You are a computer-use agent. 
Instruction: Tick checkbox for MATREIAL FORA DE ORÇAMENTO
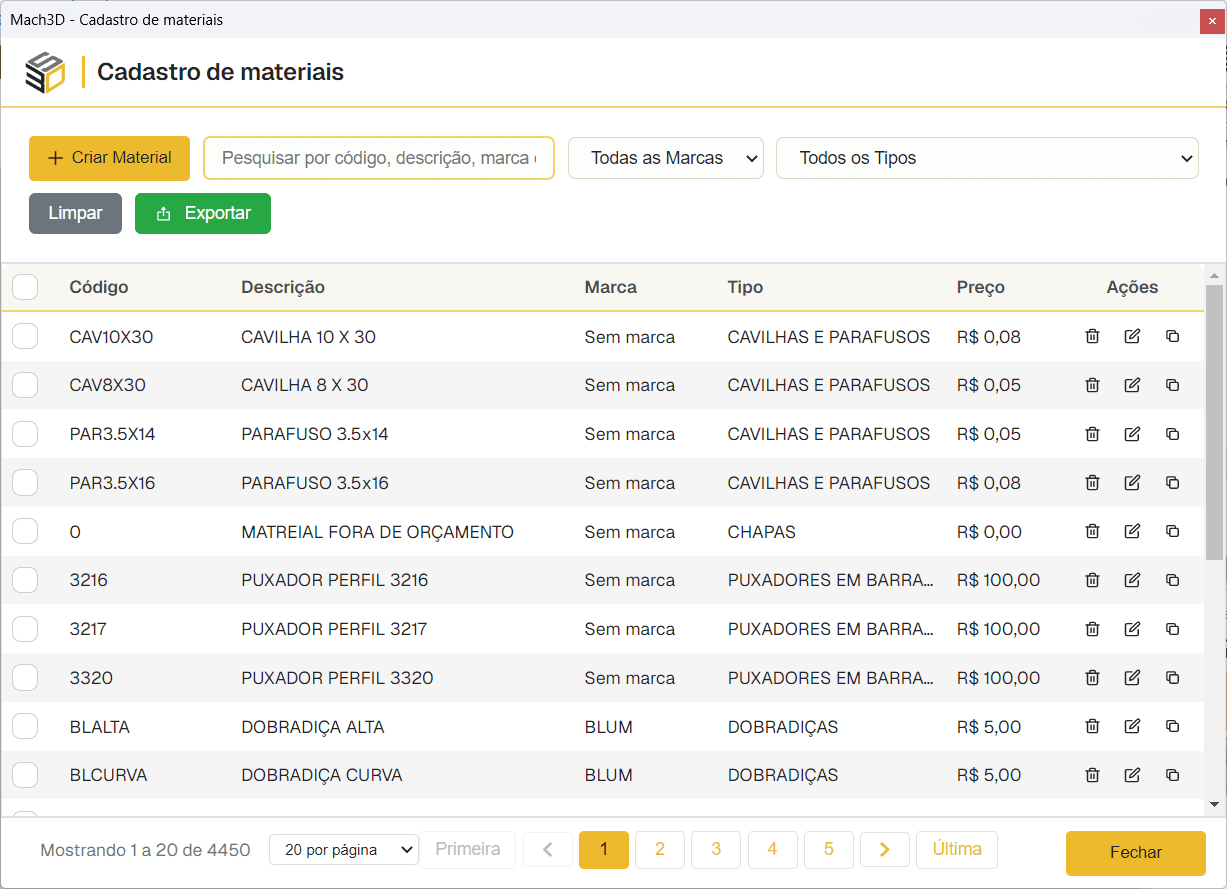[x=25, y=532]
